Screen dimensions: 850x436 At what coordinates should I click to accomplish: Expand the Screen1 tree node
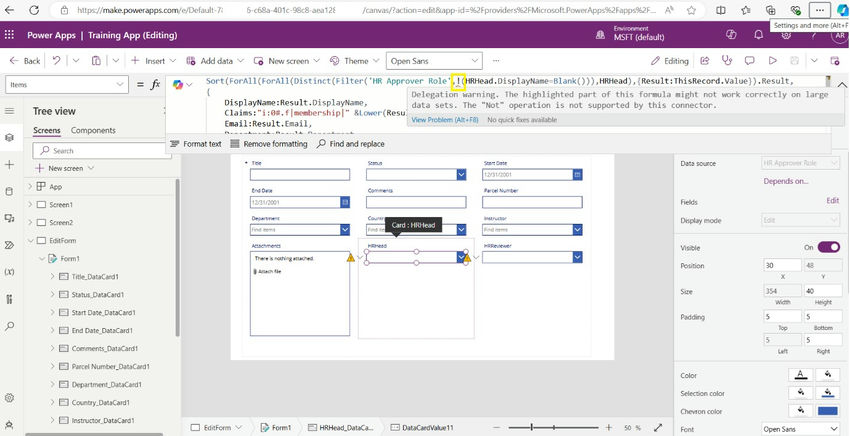30,204
